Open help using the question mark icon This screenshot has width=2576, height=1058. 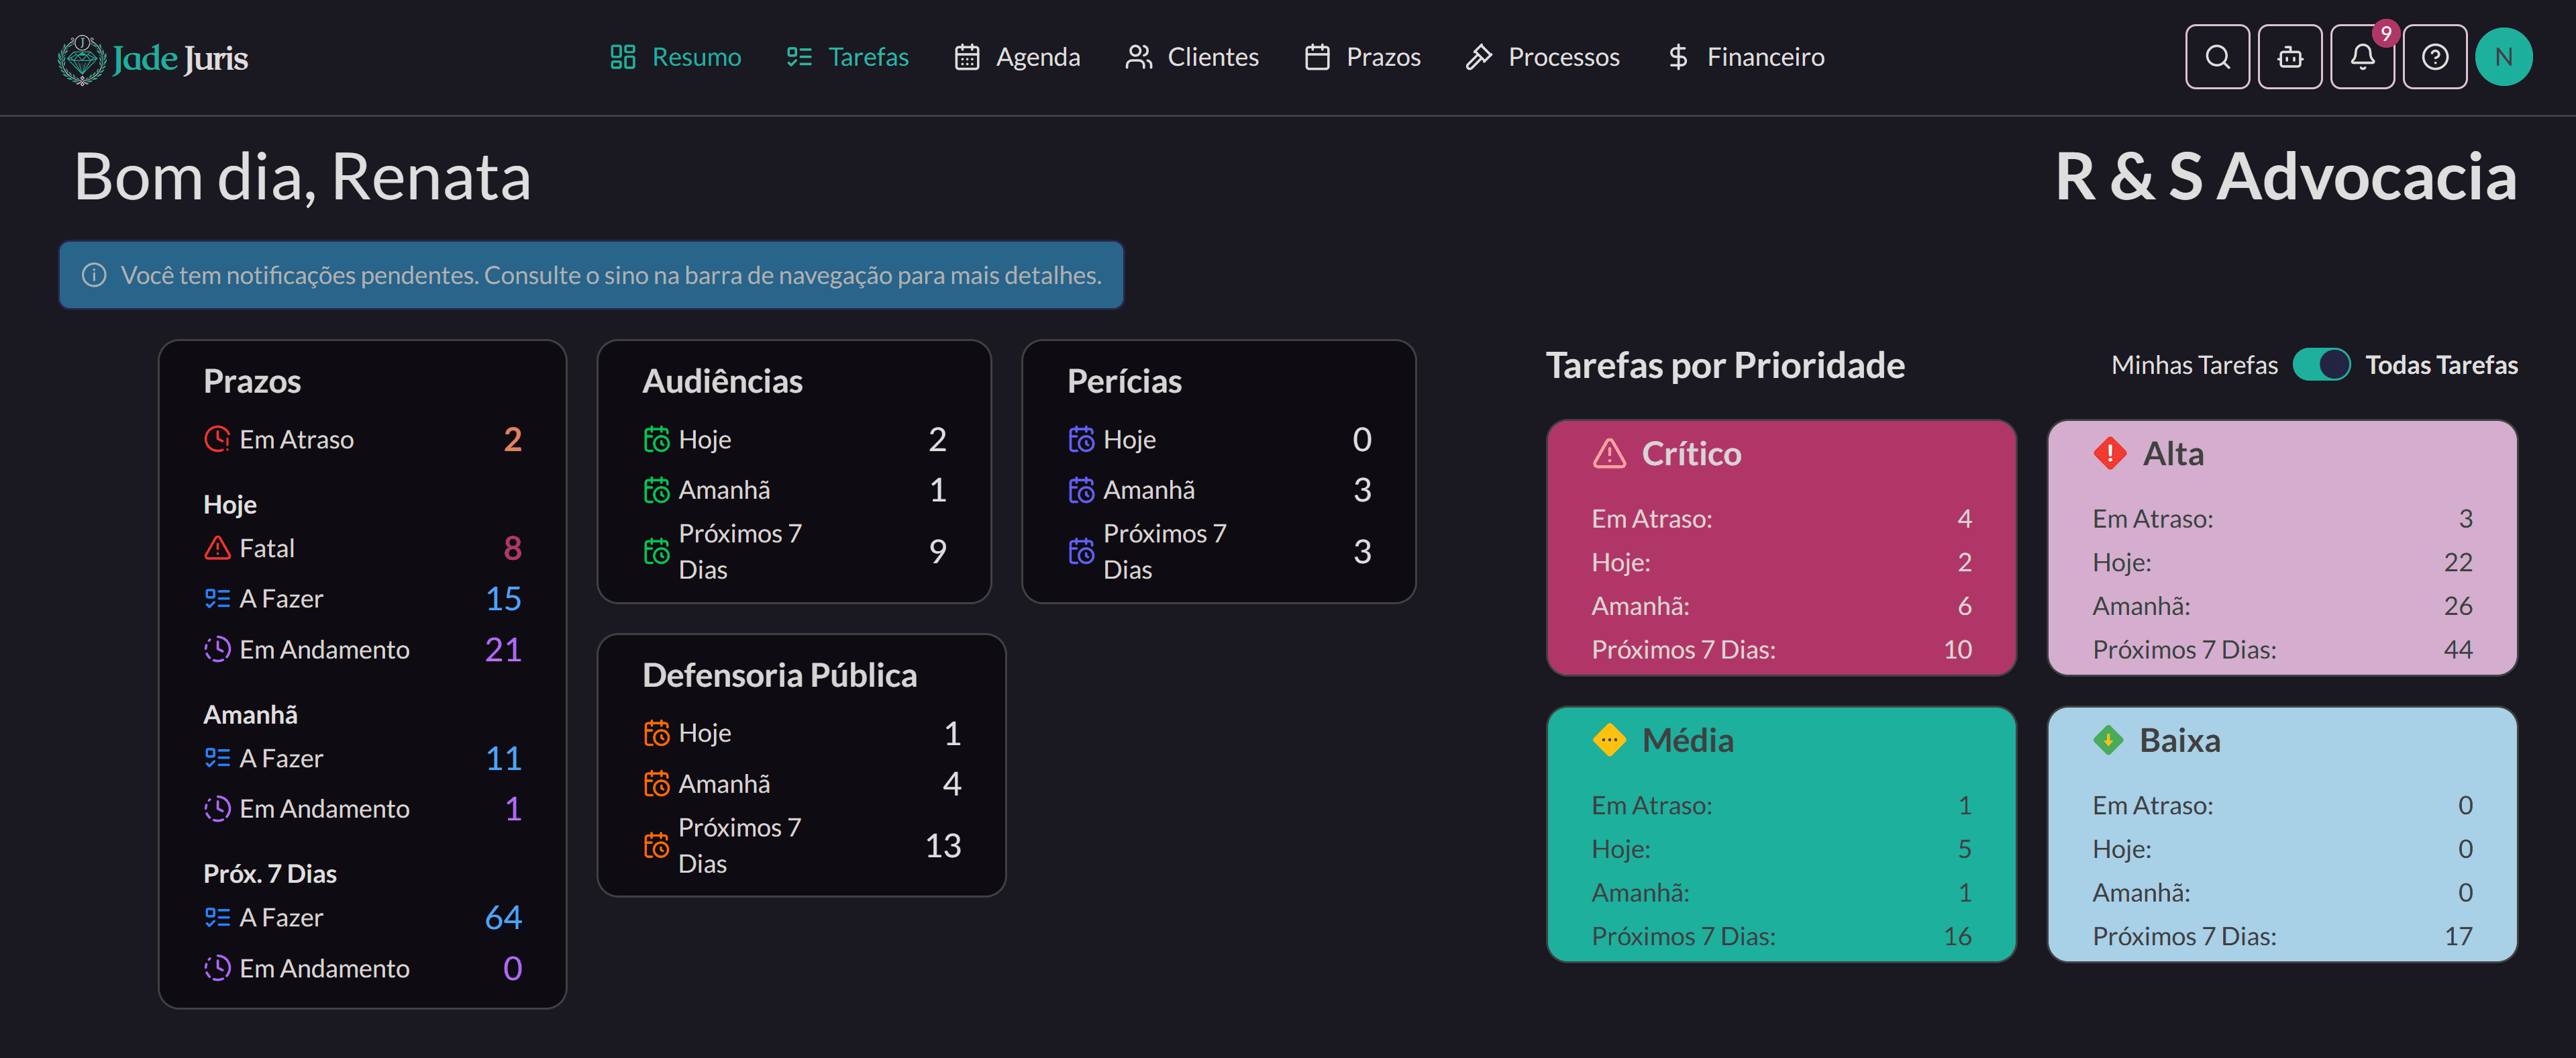coord(2435,57)
